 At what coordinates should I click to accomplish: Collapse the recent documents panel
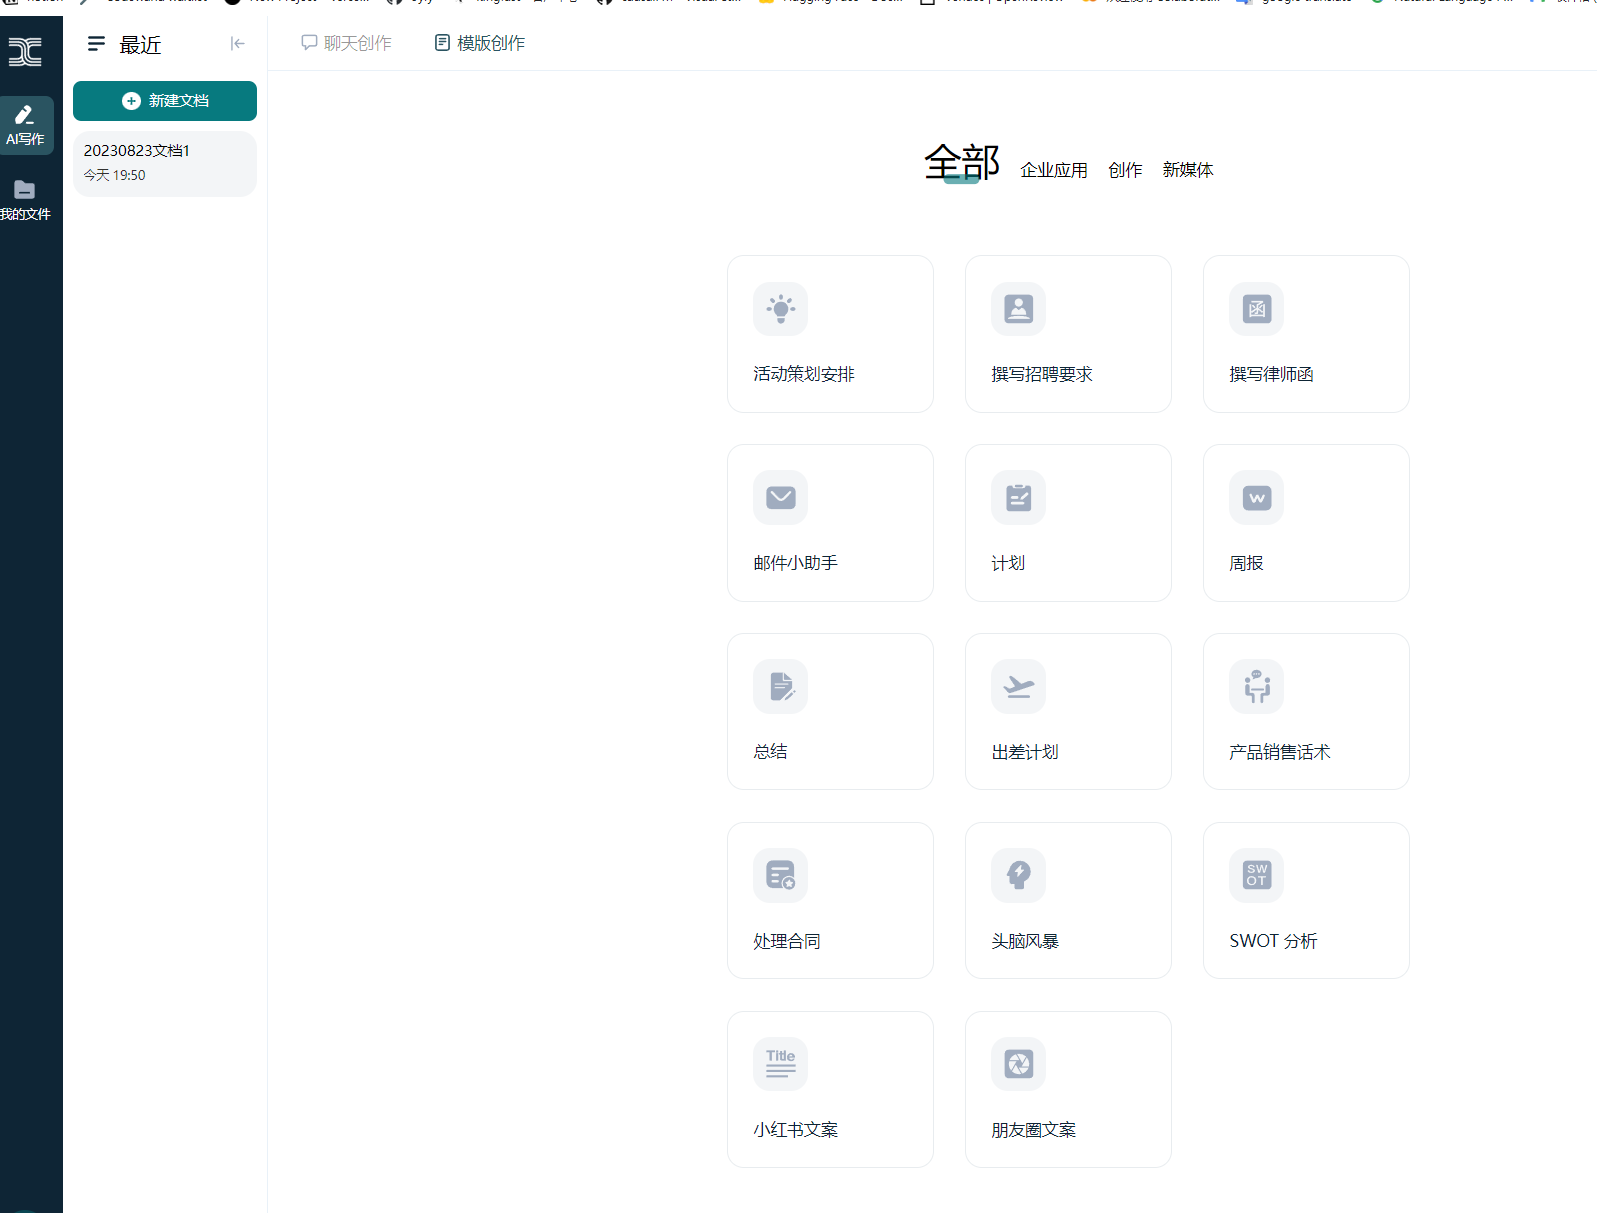237,43
